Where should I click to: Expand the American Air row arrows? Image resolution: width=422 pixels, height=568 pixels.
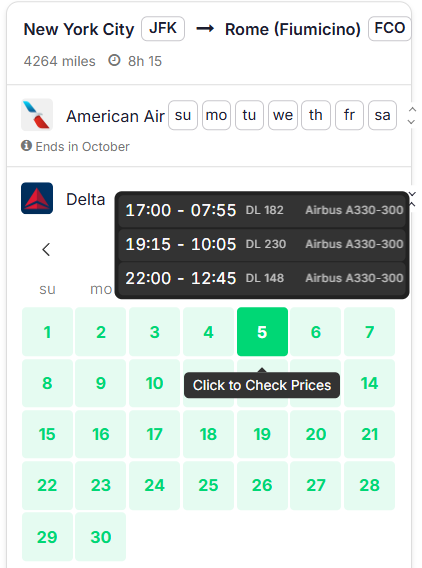(411, 115)
